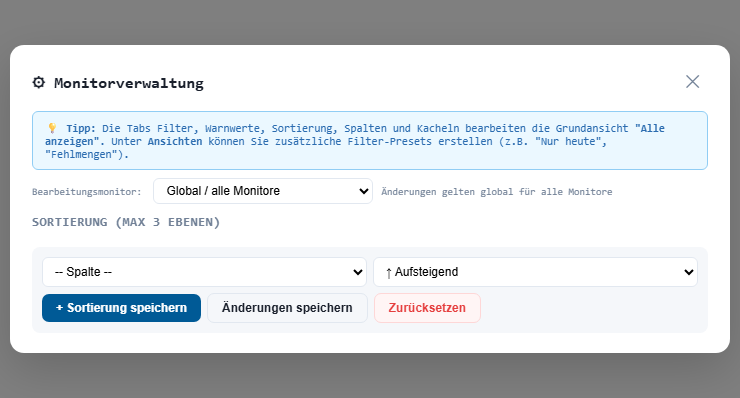Click the Monitorverwaltung title text
This screenshot has width=740, height=398.
click(x=129, y=83)
